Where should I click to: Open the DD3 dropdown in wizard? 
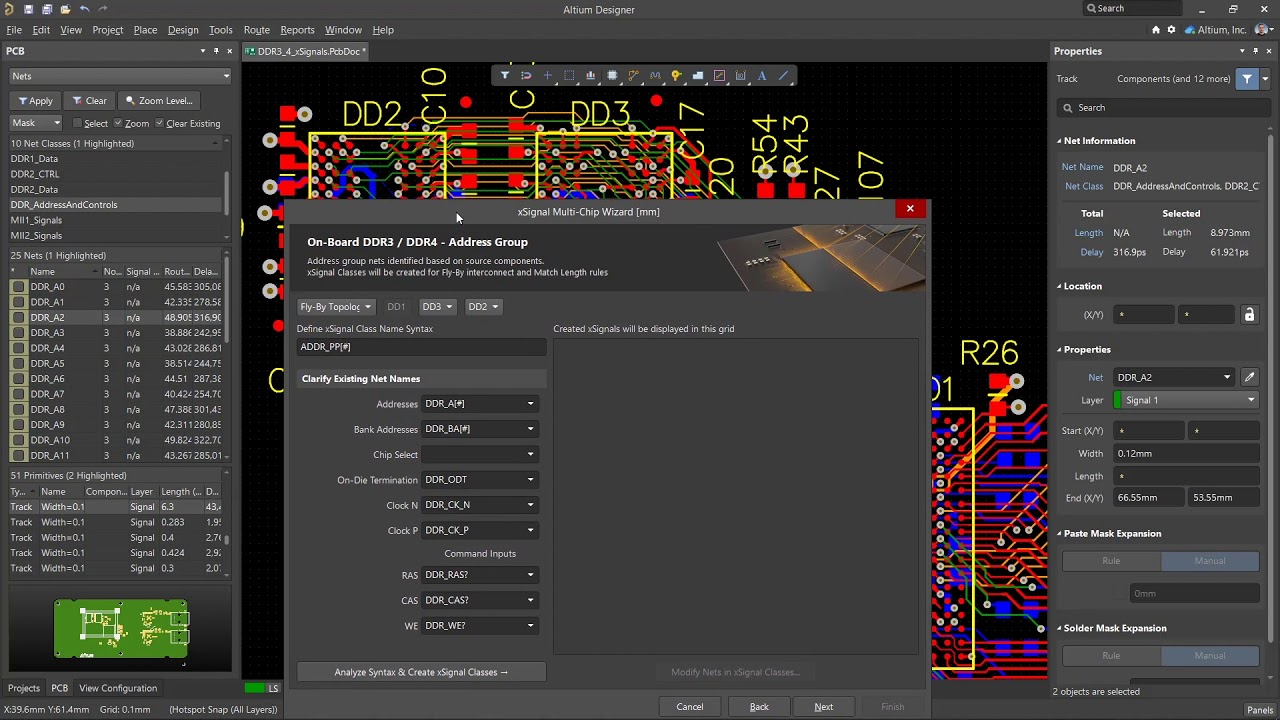pyautogui.click(x=437, y=307)
